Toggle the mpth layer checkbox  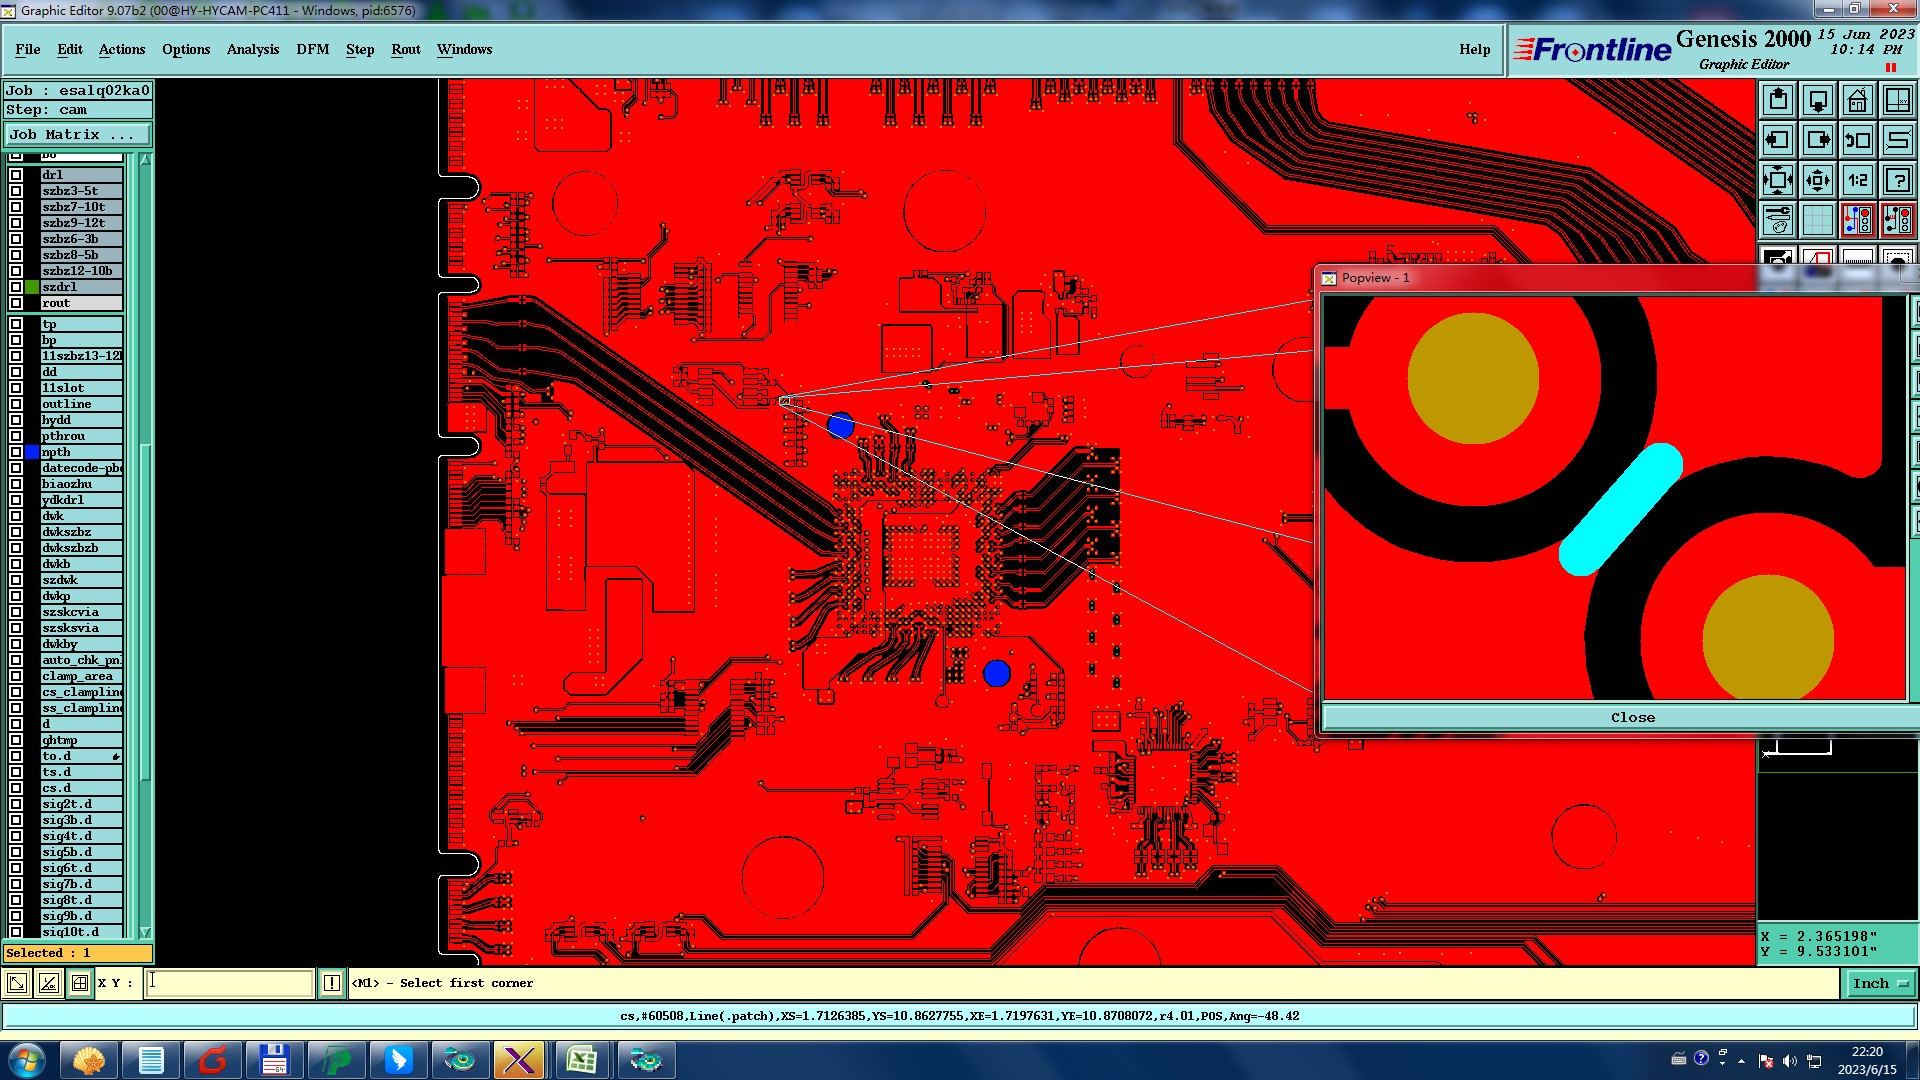pyautogui.click(x=16, y=452)
